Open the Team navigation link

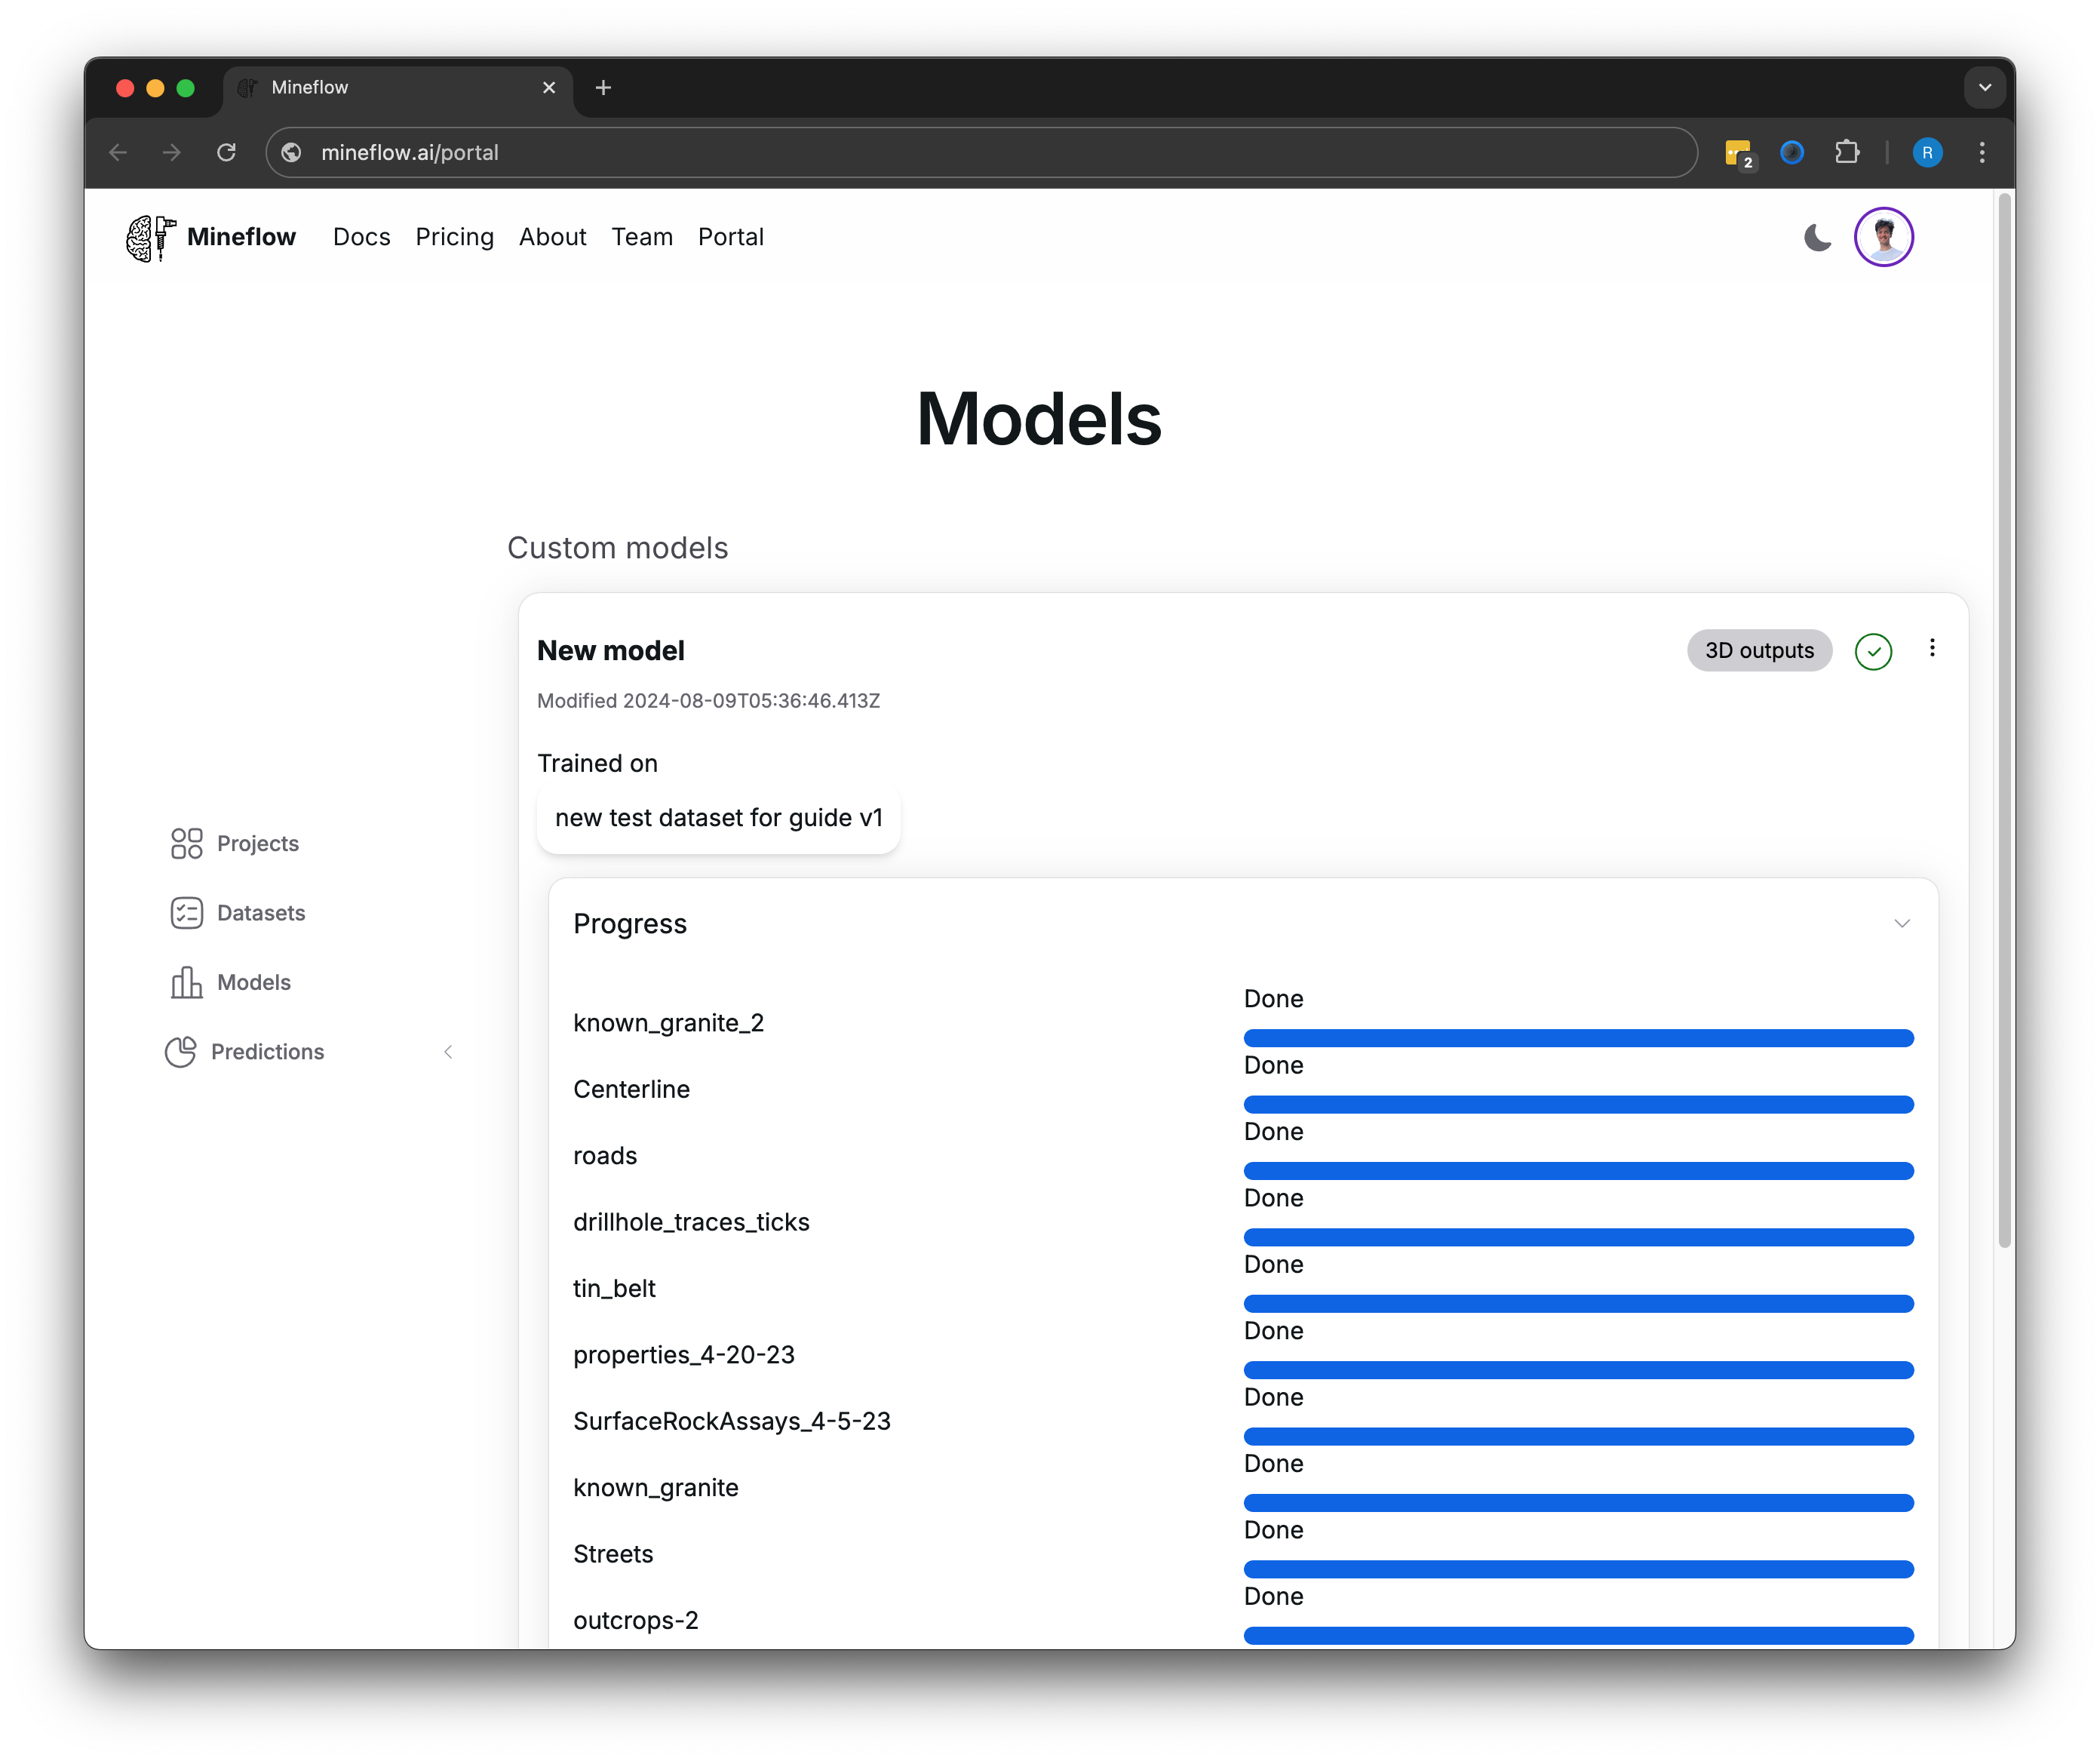point(642,237)
